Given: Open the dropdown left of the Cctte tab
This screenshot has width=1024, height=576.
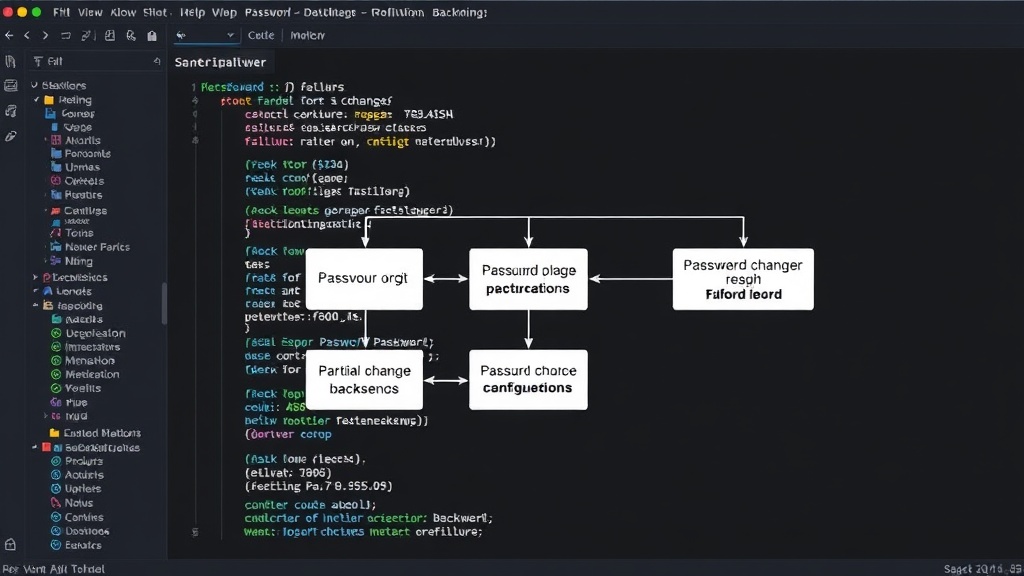Looking at the screenshot, I should click(205, 35).
